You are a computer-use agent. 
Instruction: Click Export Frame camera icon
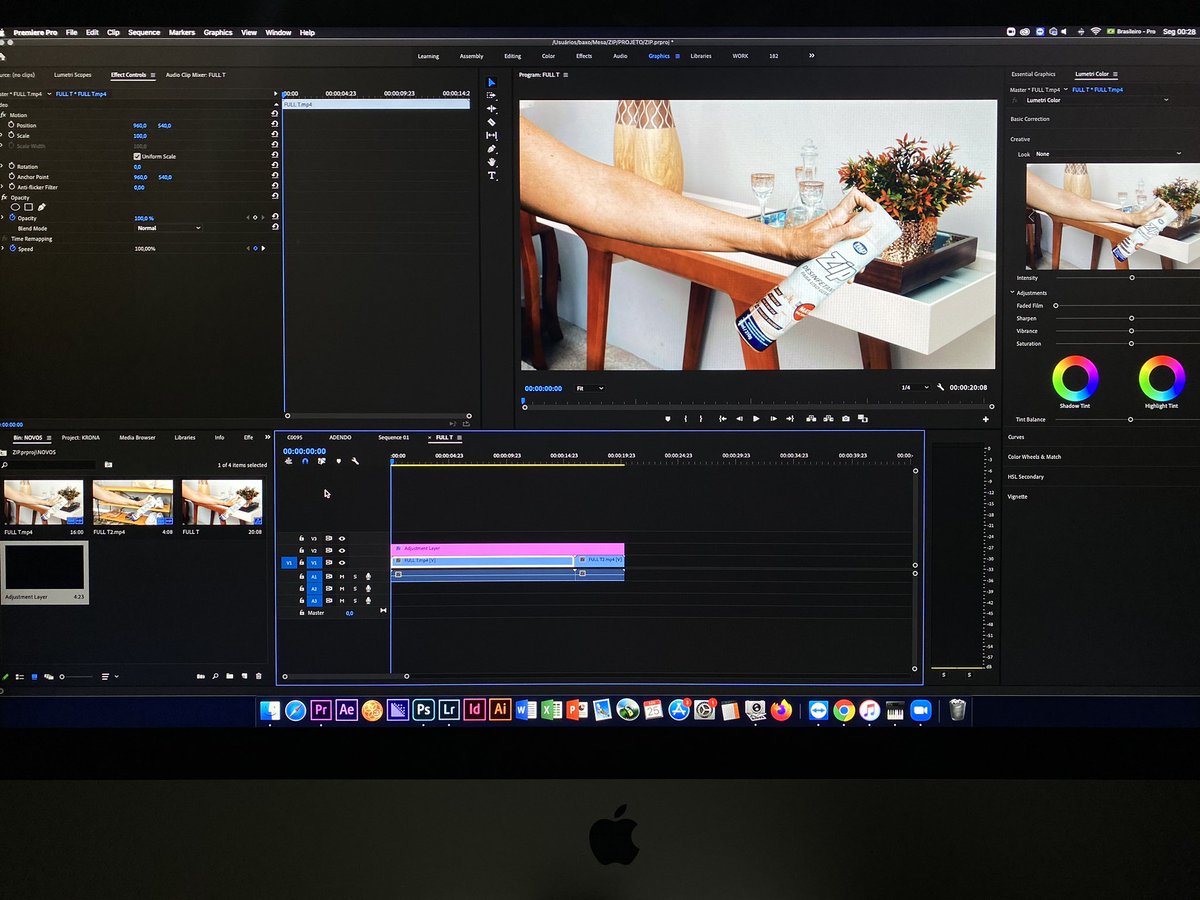coord(846,418)
